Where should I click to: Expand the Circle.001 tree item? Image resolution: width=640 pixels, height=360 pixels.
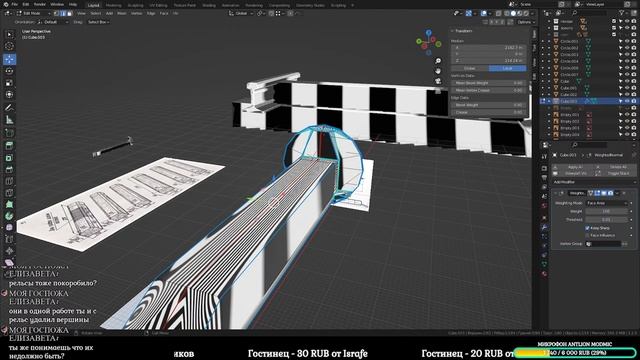(x=549, y=41)
